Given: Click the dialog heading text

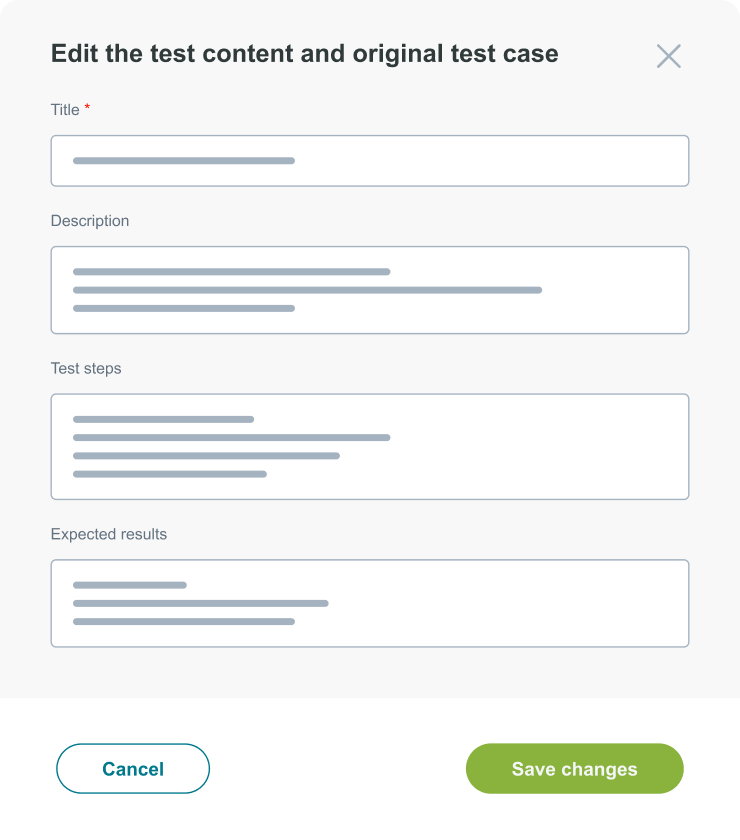Looking at the screenshot, I should [307, 53].
